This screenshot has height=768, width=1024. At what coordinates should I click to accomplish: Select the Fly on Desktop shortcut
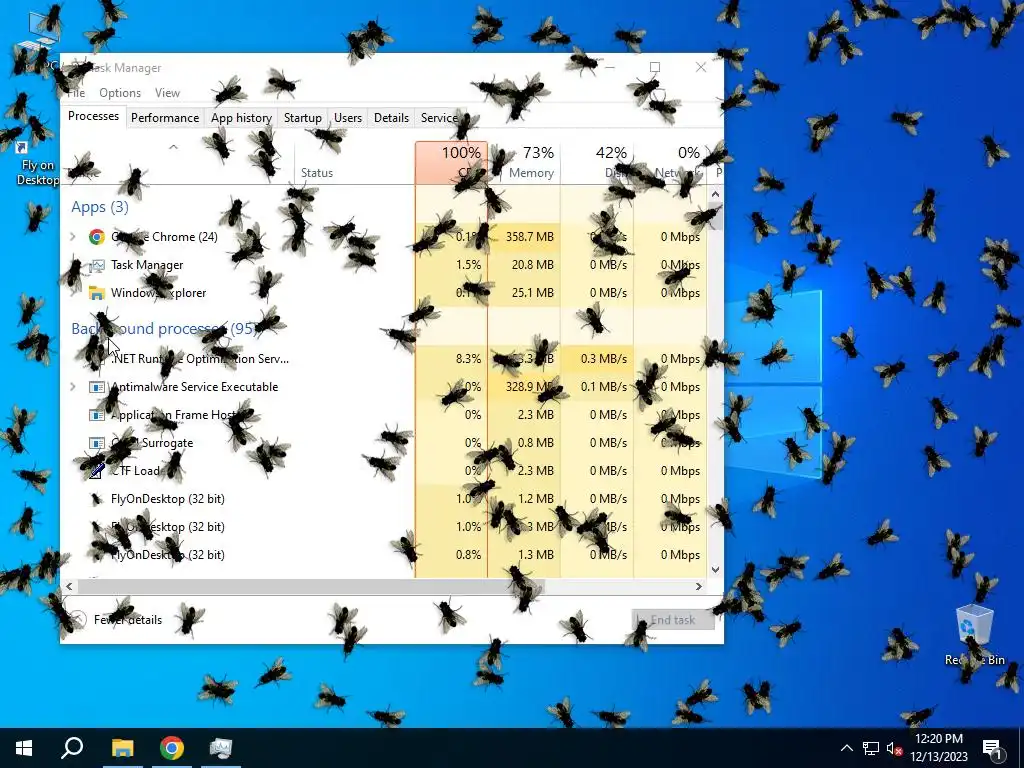[x=37, y=162]
